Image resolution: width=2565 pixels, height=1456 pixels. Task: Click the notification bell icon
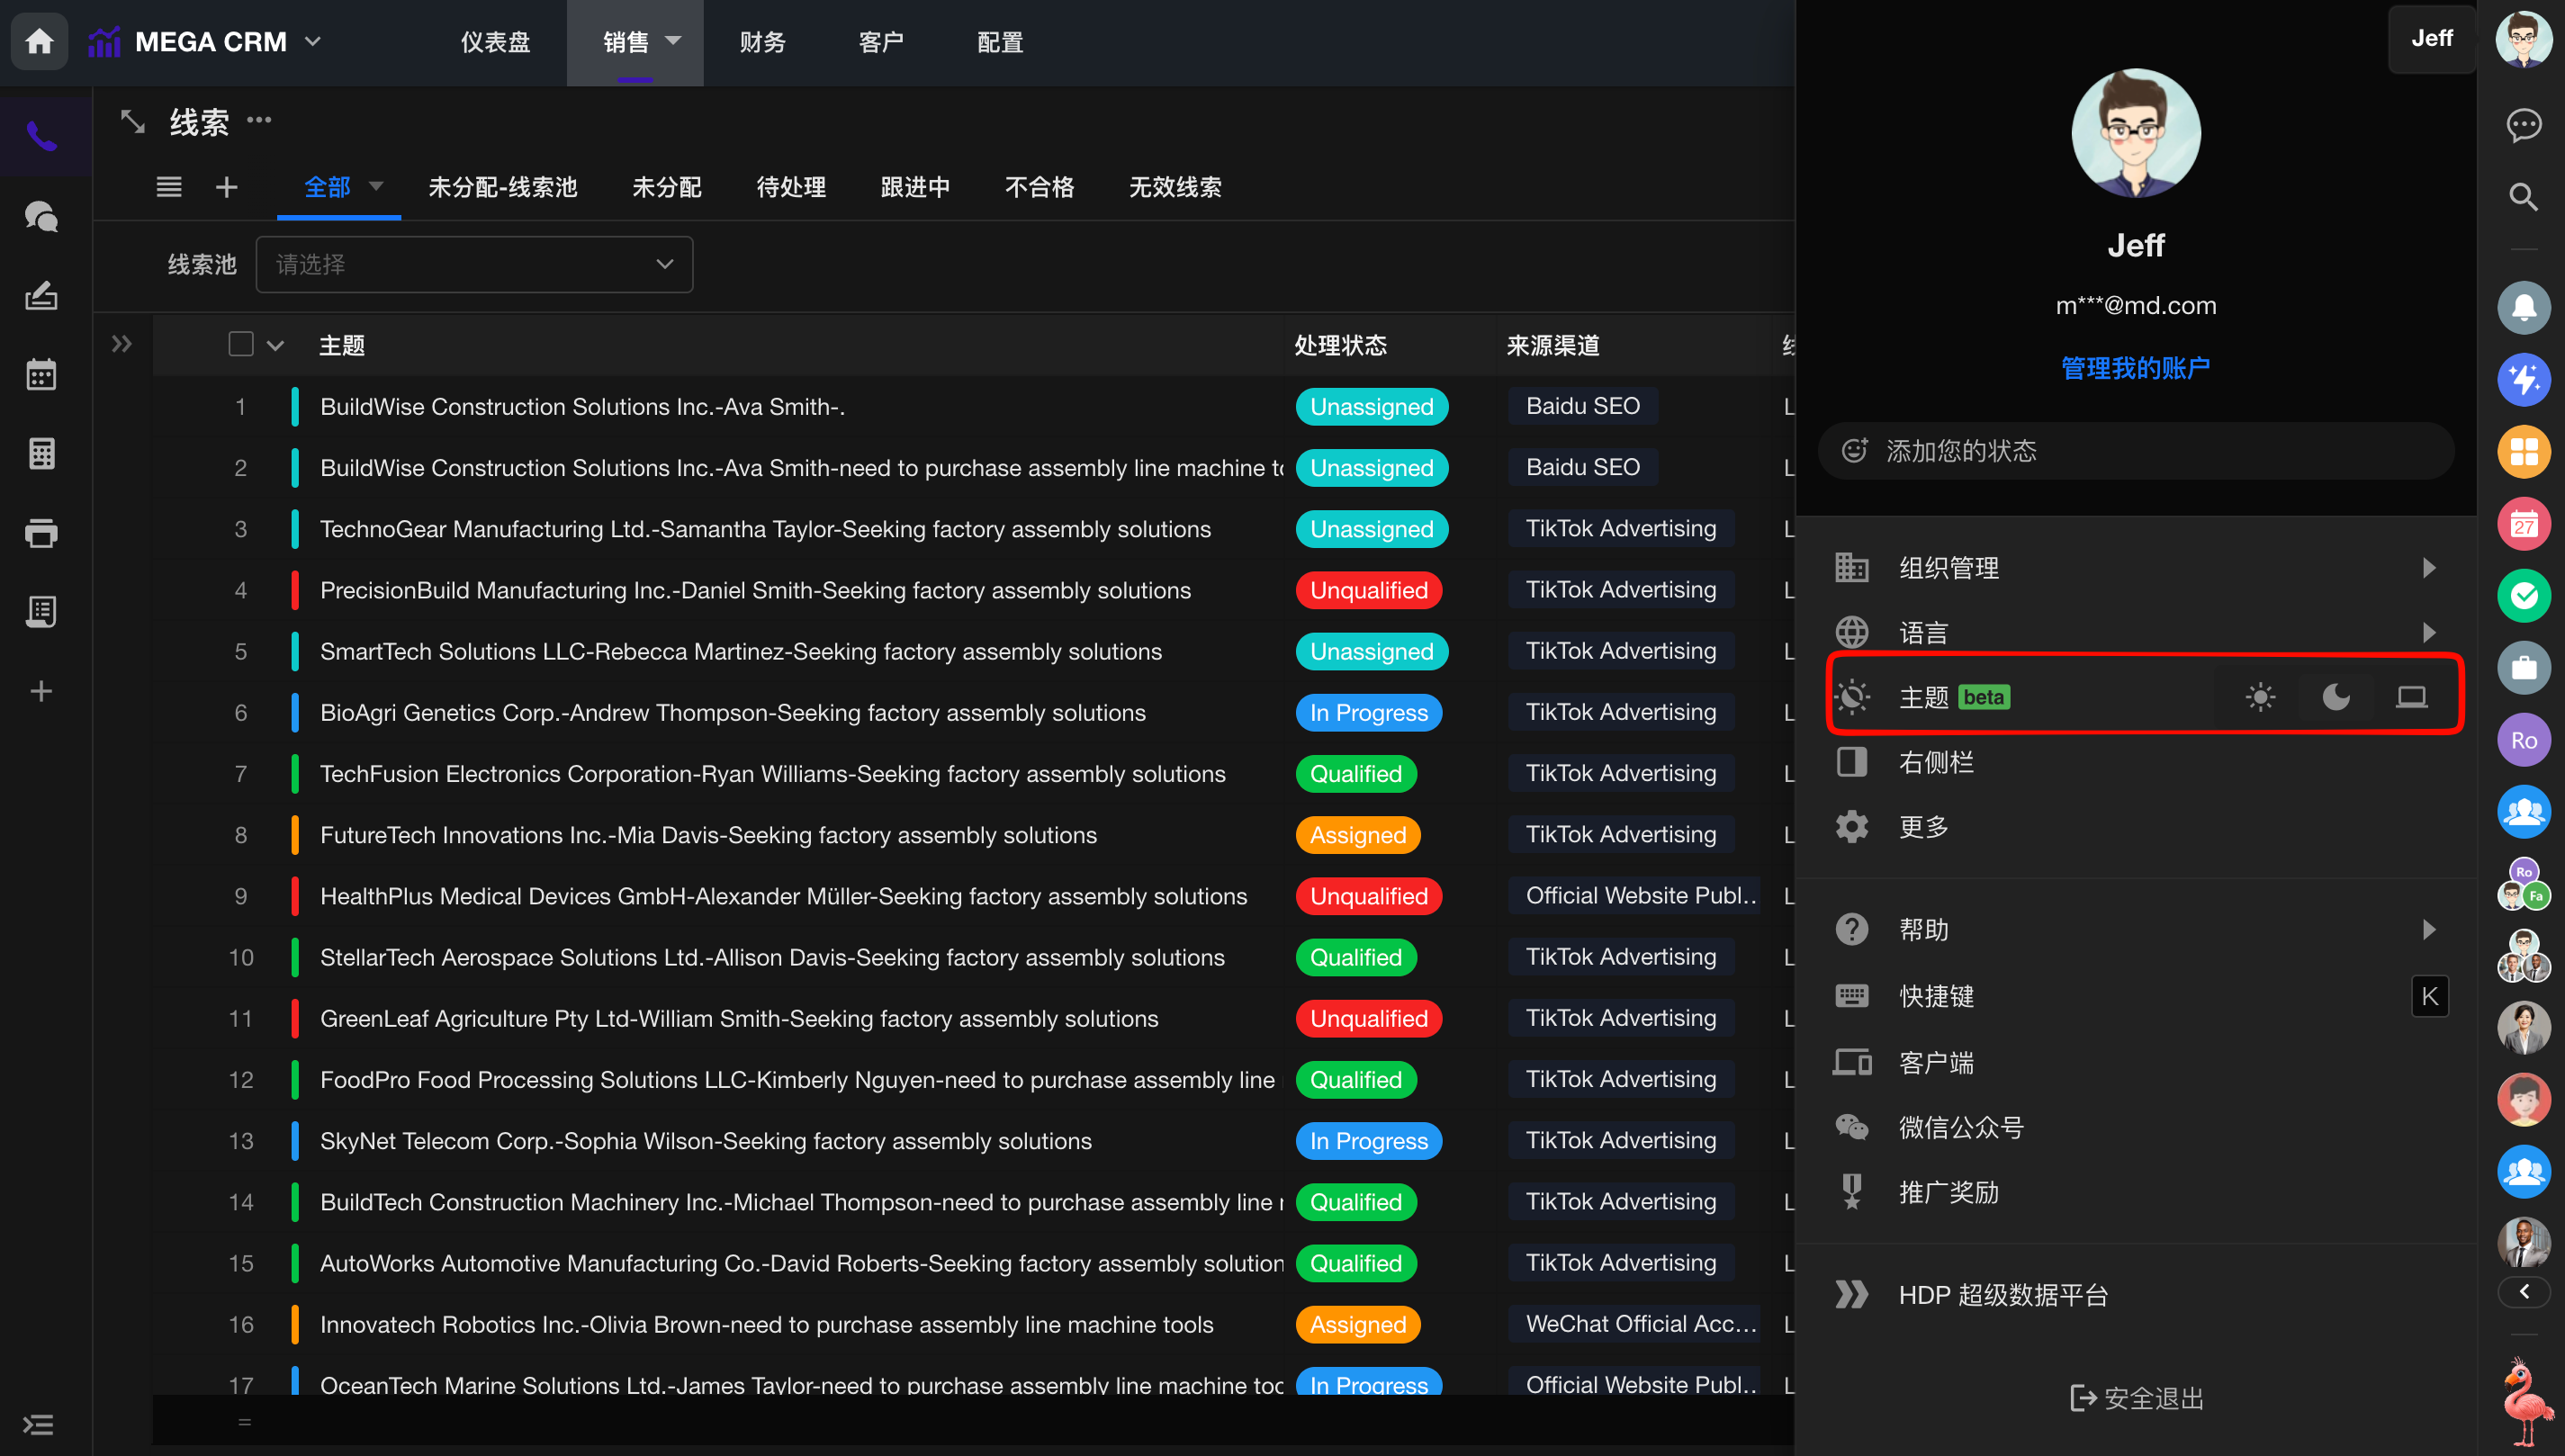coord(2523,308)
